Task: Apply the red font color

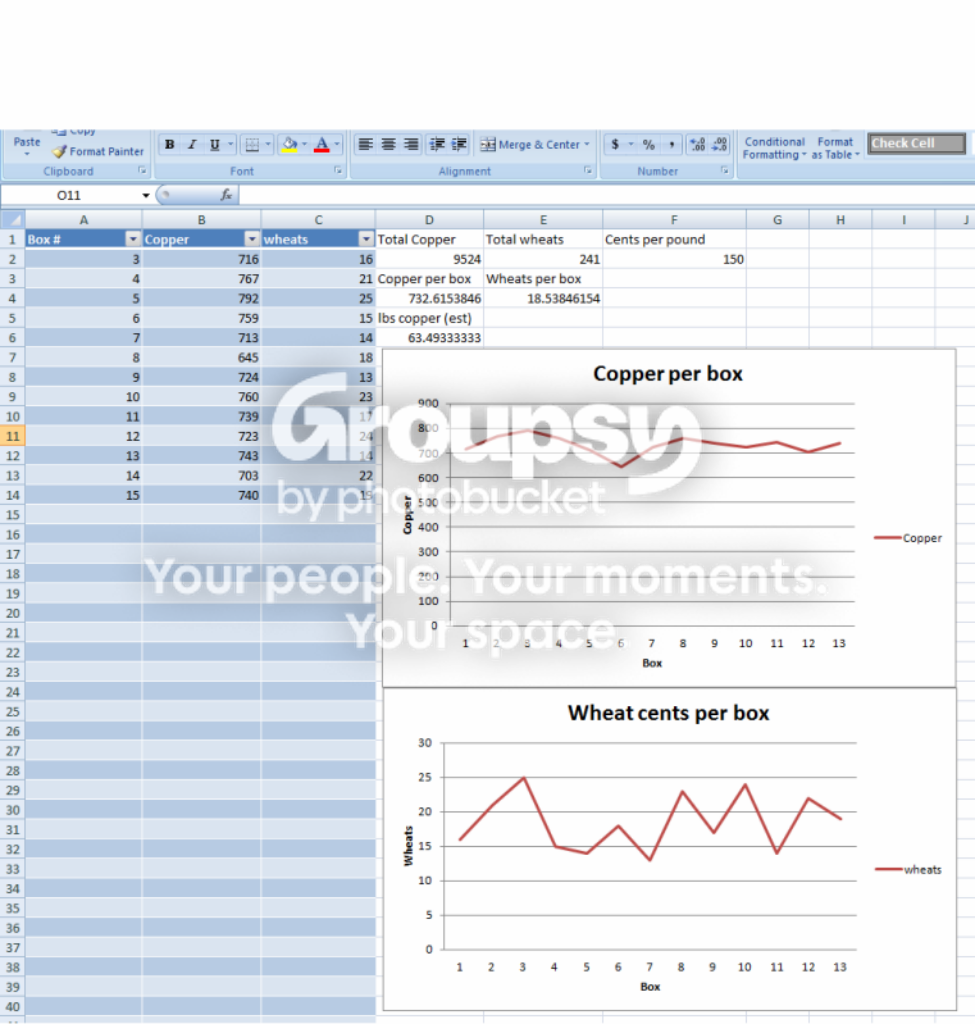Action: [x=322, y=145]
